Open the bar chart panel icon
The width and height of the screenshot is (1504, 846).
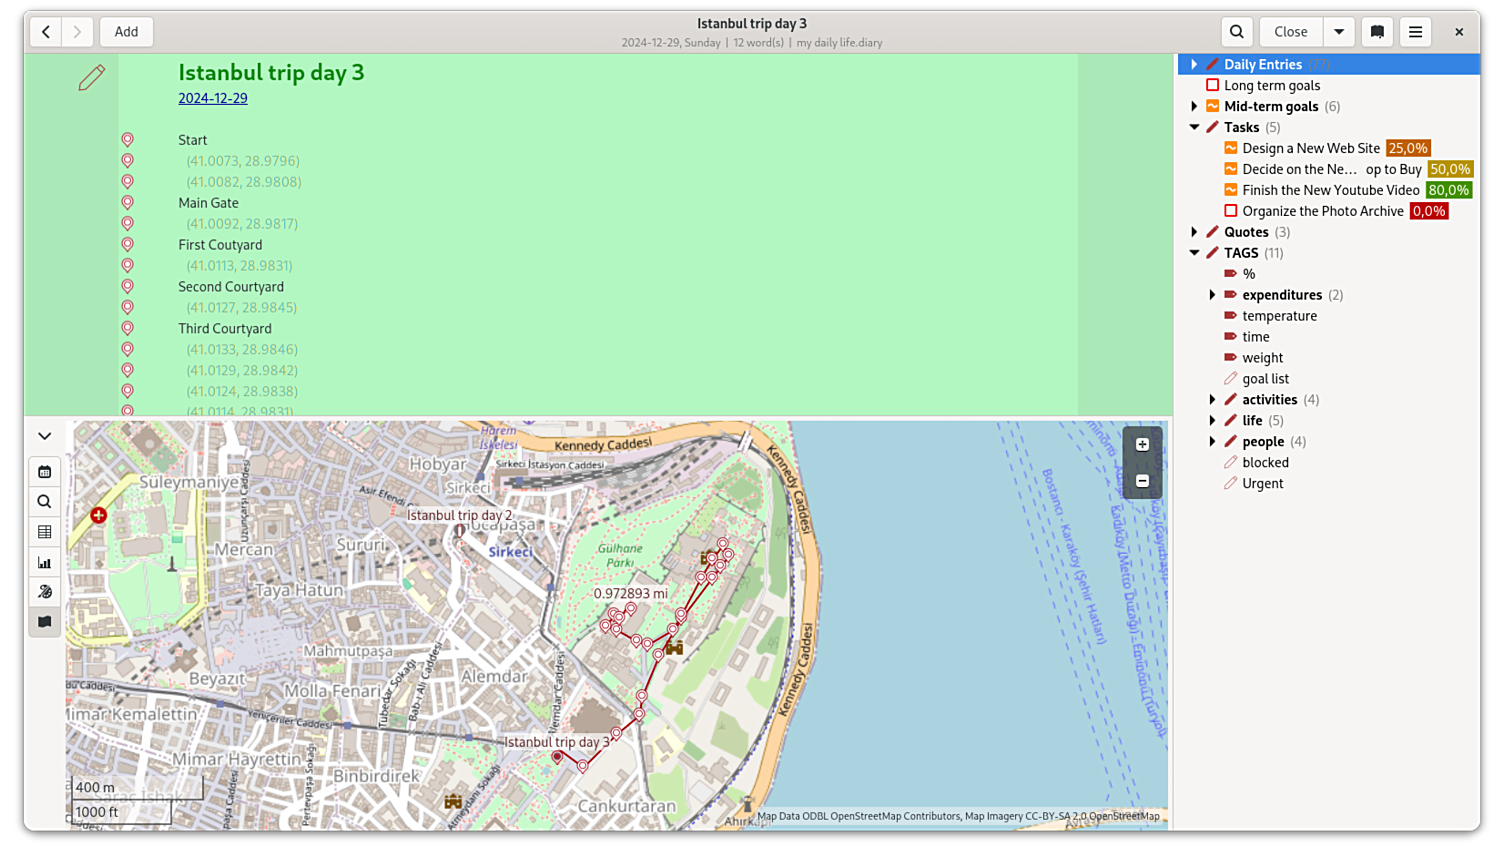click(x=44, y=563)
